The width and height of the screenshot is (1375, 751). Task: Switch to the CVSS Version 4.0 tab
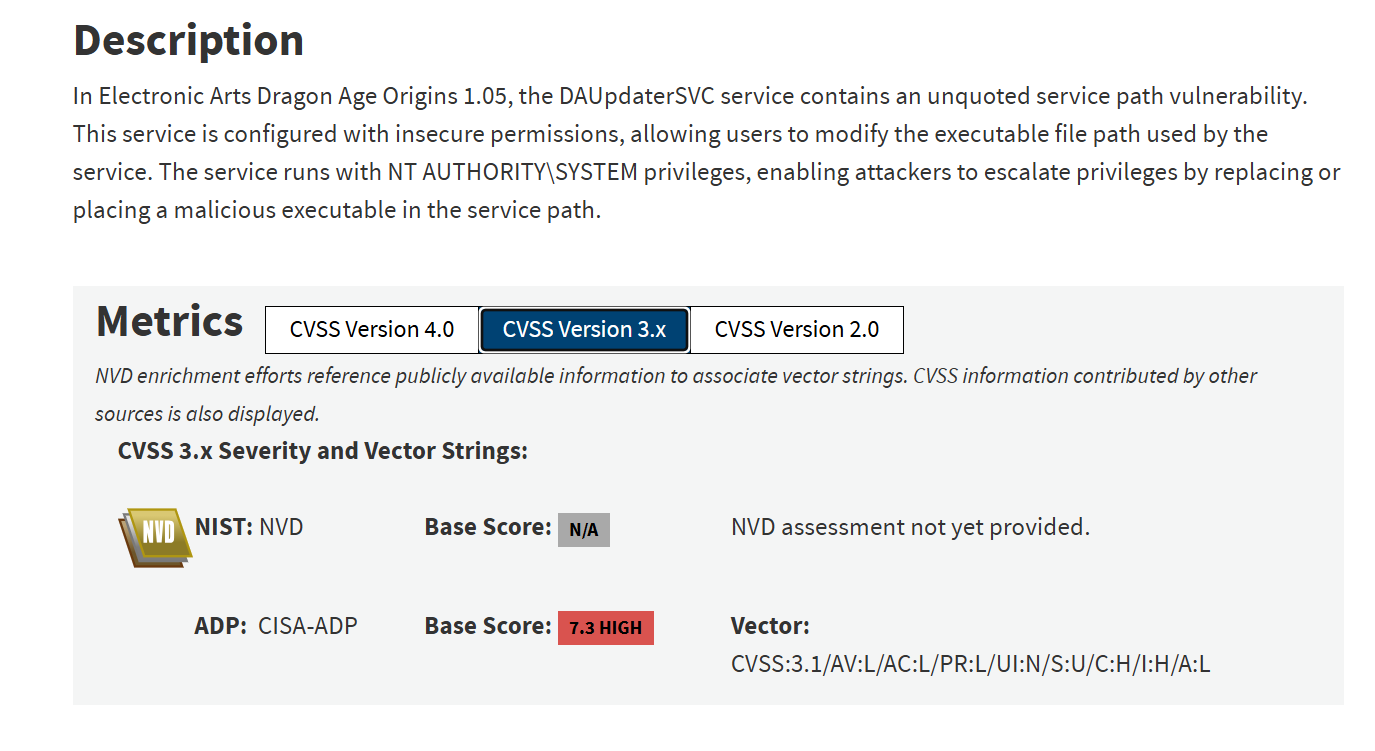pos(371,330)
